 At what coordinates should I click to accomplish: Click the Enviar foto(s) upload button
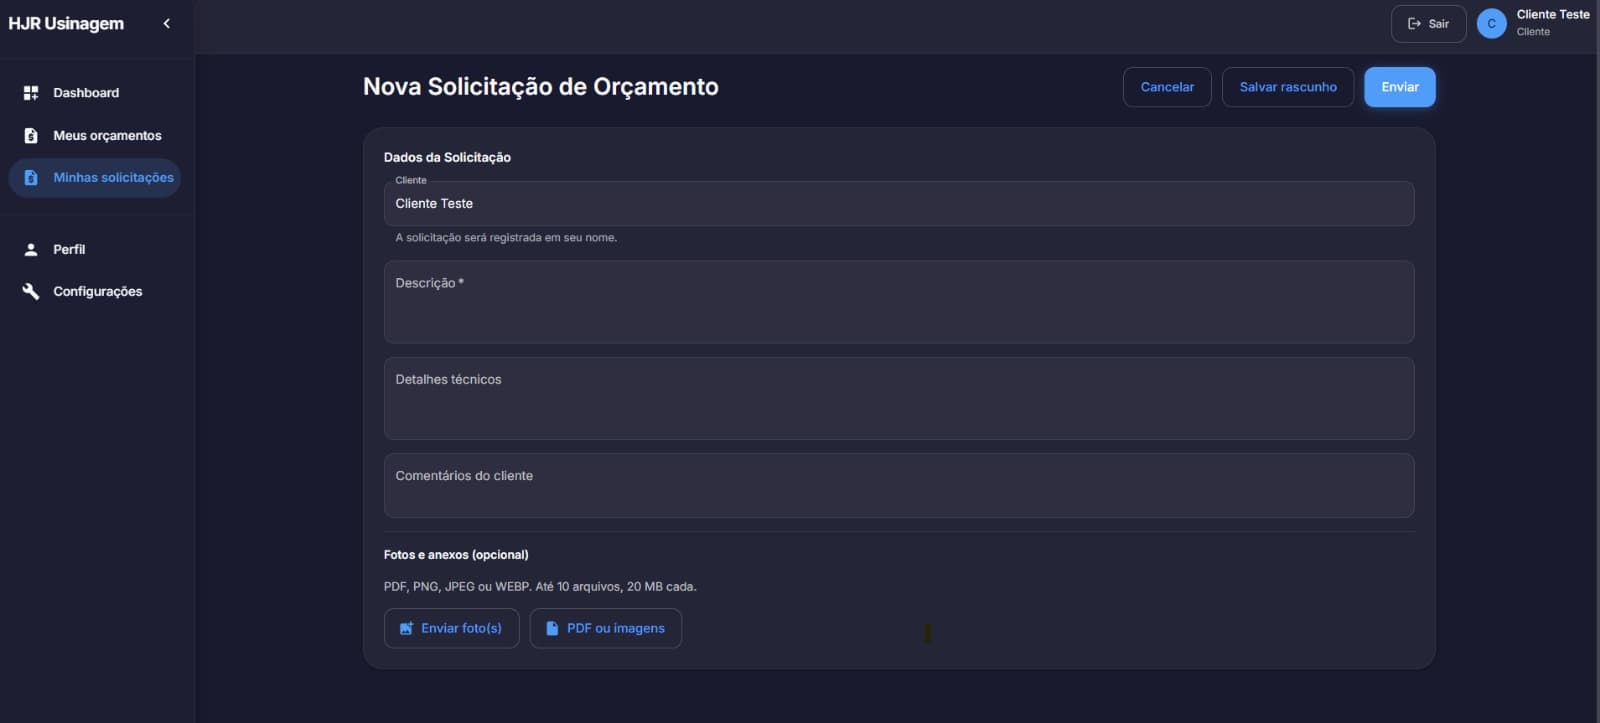(x=451, y=628)
